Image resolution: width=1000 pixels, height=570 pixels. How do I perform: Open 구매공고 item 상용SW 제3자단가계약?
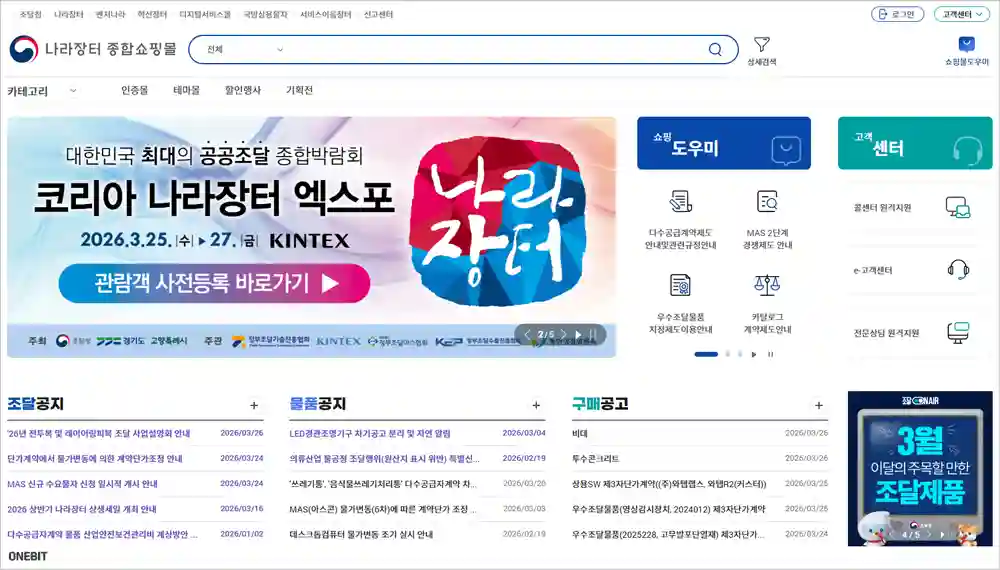tap(669, 484)
